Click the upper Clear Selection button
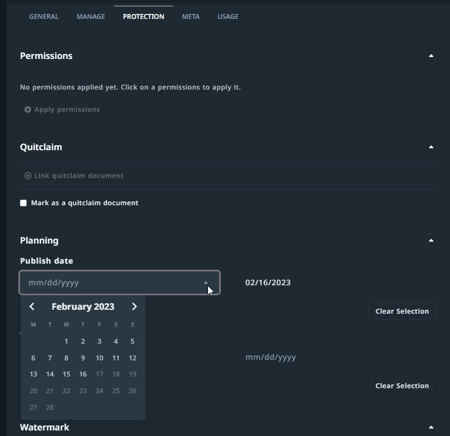 tap(402, 311)
